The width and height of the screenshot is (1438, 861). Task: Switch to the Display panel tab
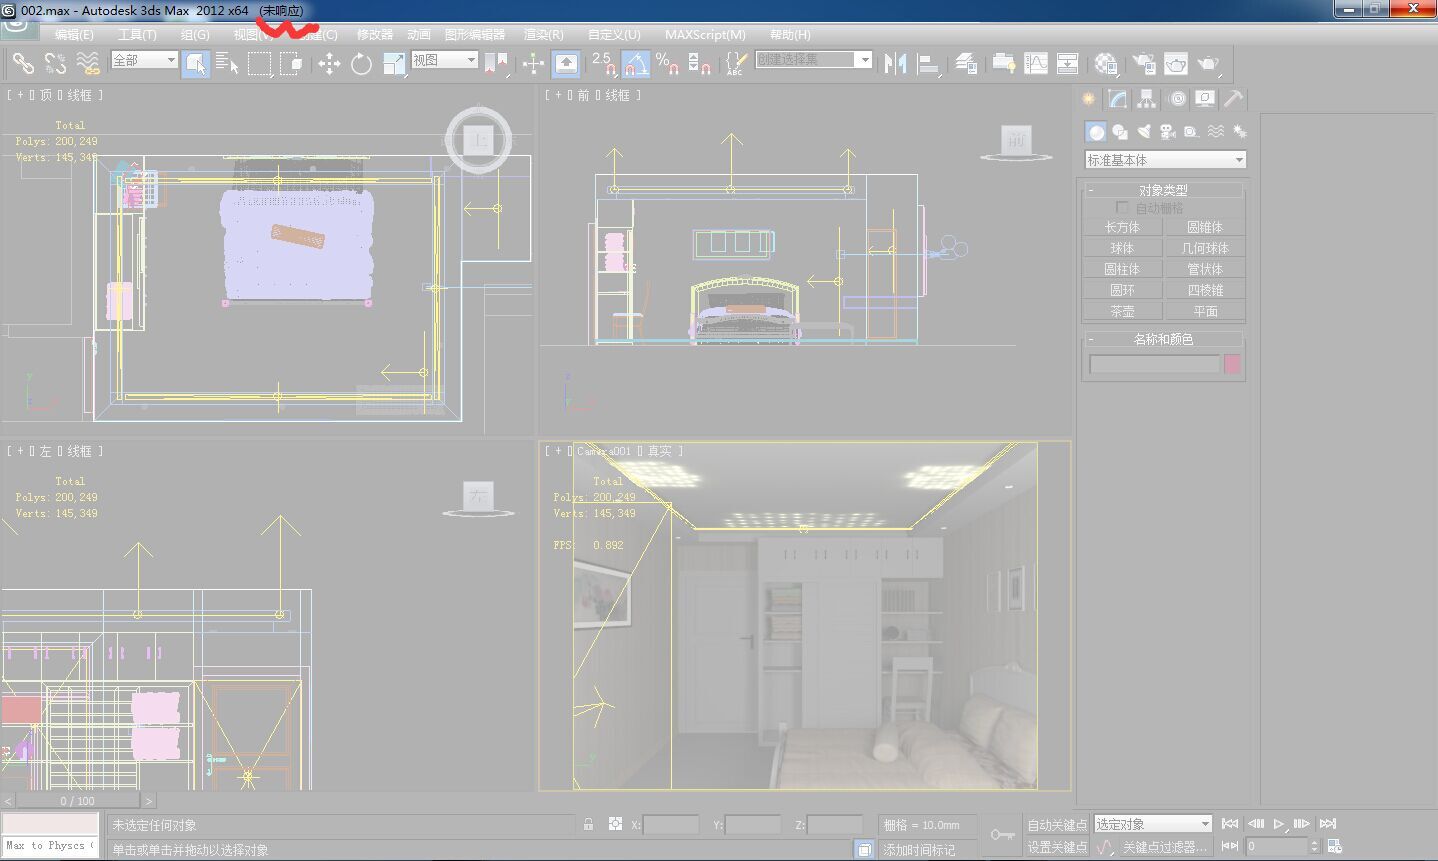pos(1205,99)
